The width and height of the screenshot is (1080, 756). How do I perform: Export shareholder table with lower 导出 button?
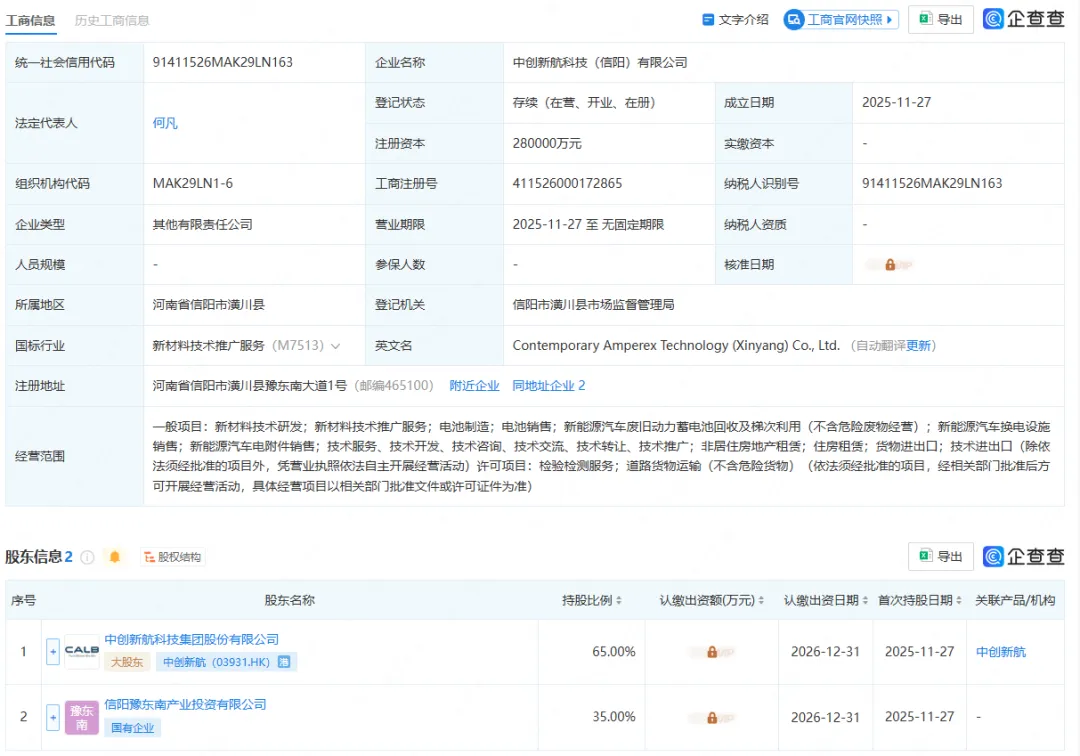(x=940, y=557)
